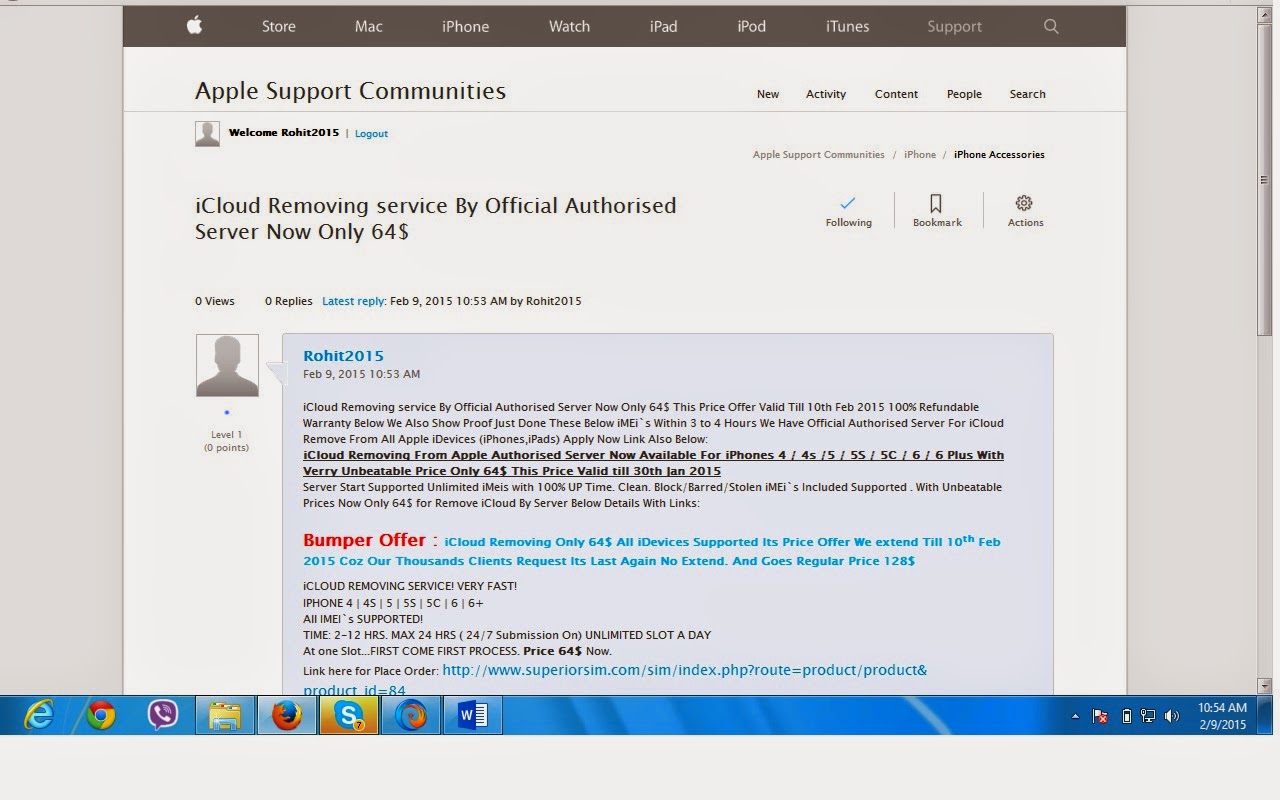Click the page scrollbar down arrow
The width and height of the screenshot is (1280, 800).
[x=1264, y=685]
